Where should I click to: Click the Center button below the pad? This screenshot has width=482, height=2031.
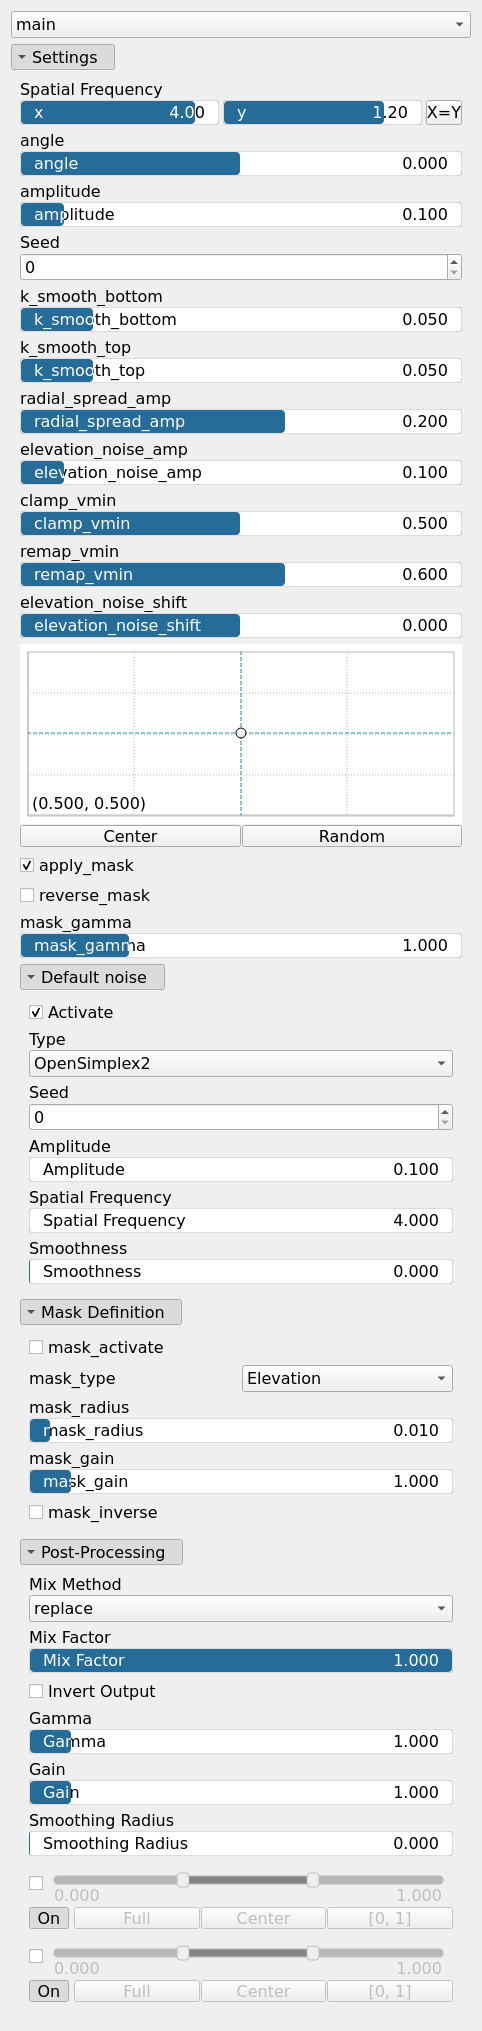click(x=130, y=836)
